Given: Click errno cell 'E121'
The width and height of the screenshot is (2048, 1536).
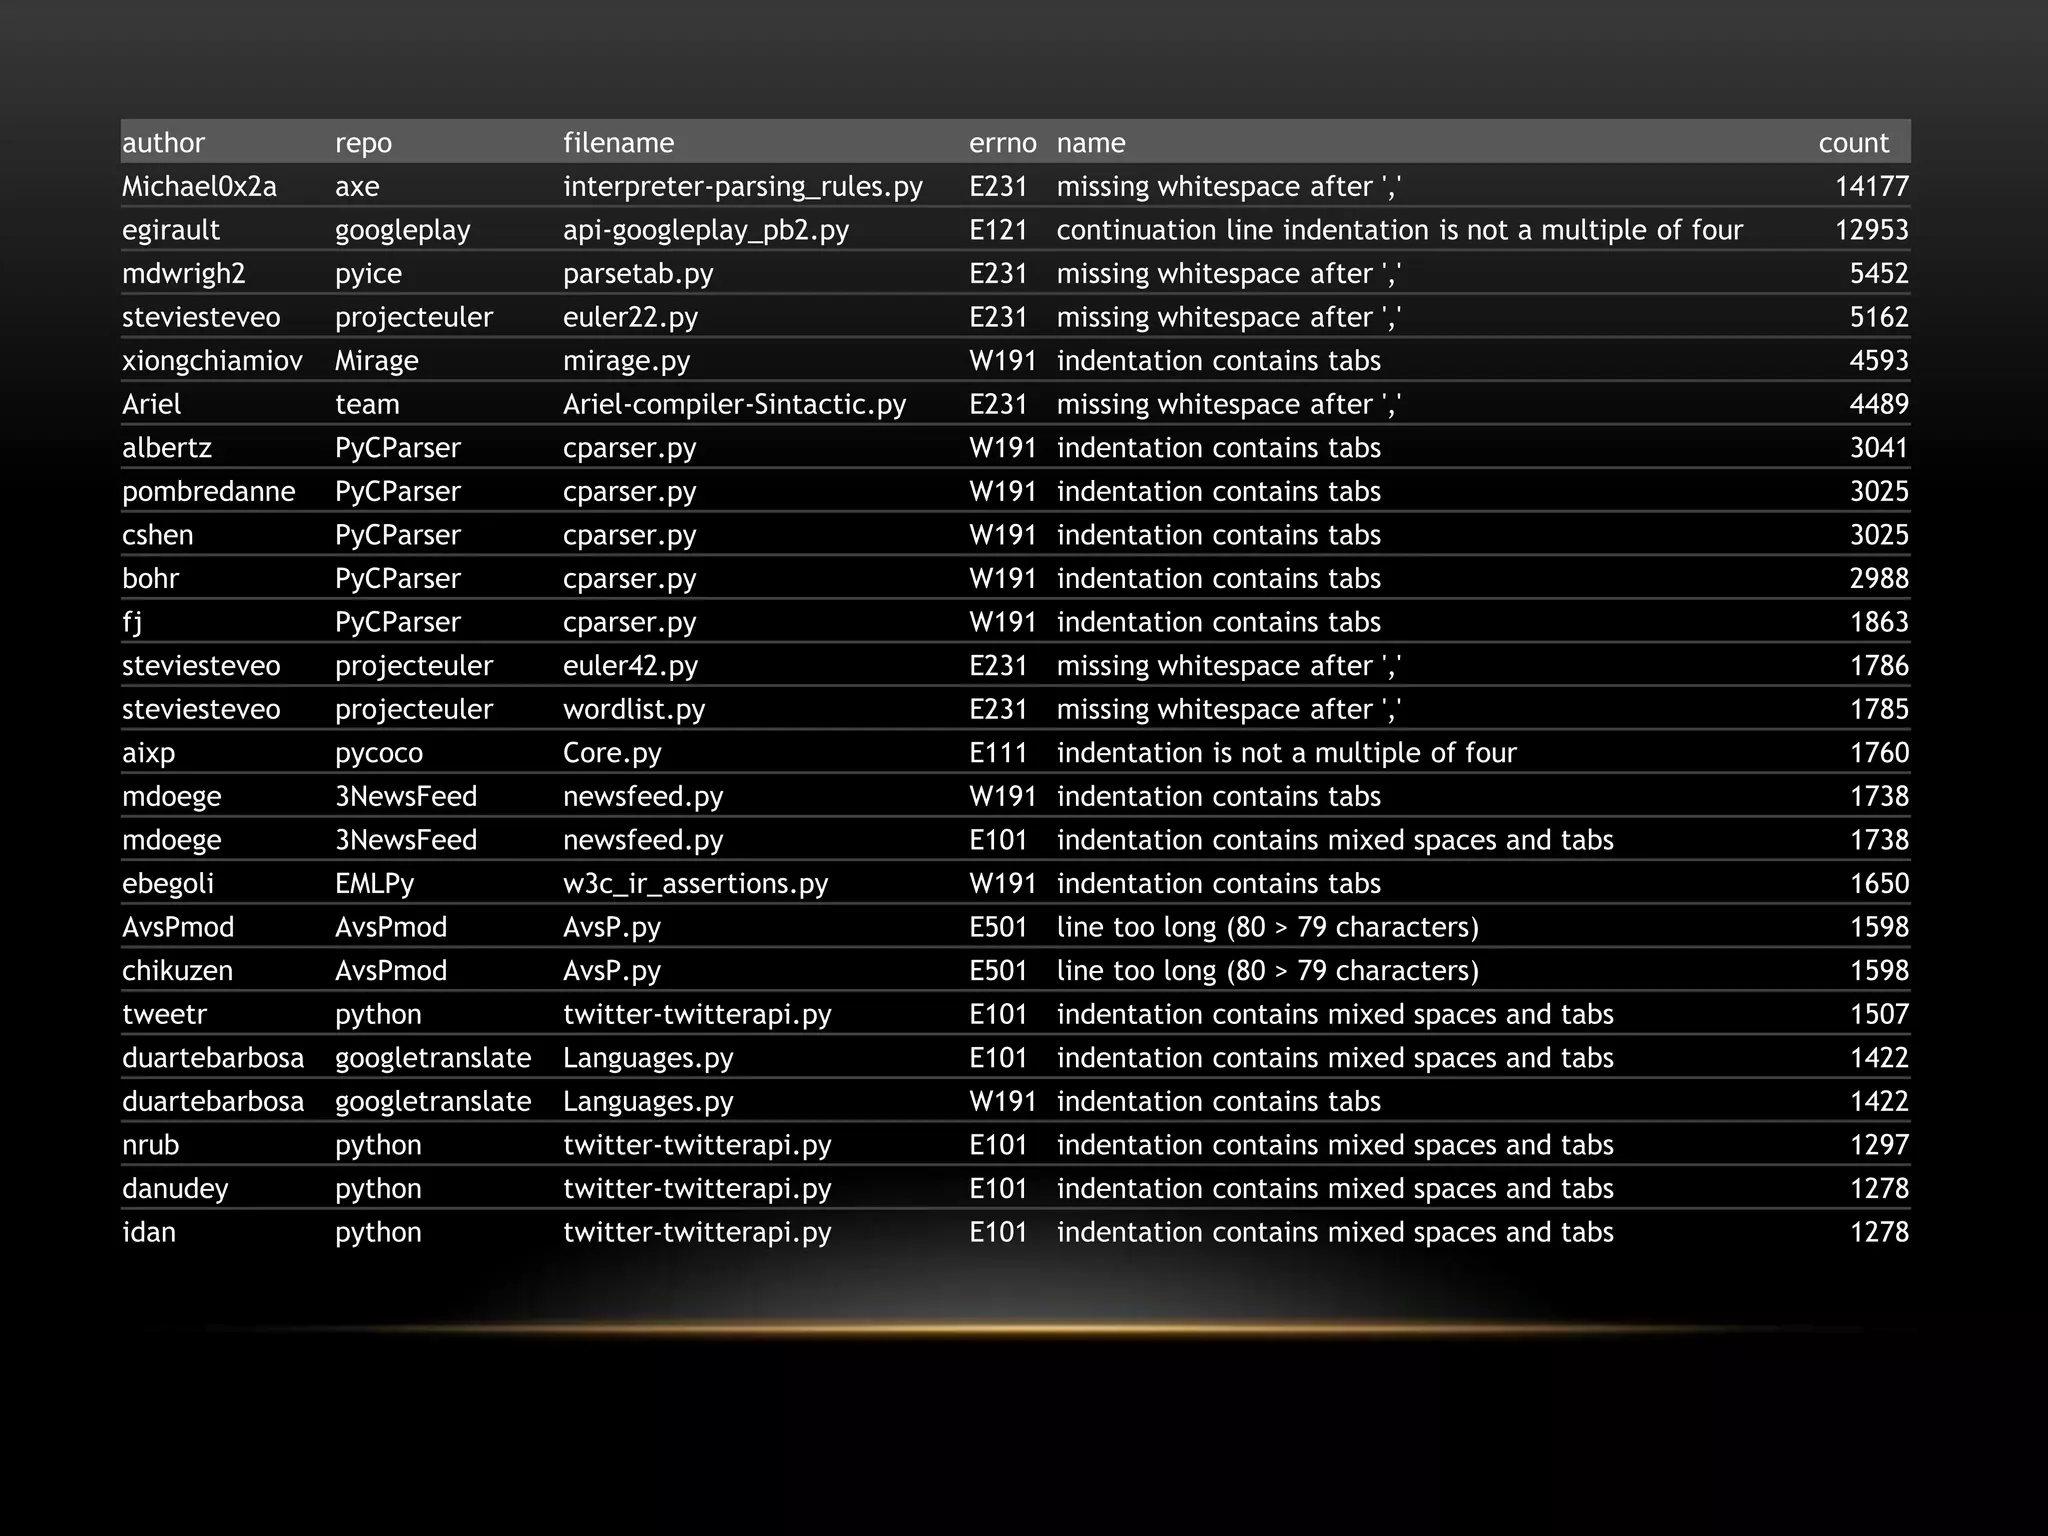Looking at the screenshot, I should [x=998, y=230].
